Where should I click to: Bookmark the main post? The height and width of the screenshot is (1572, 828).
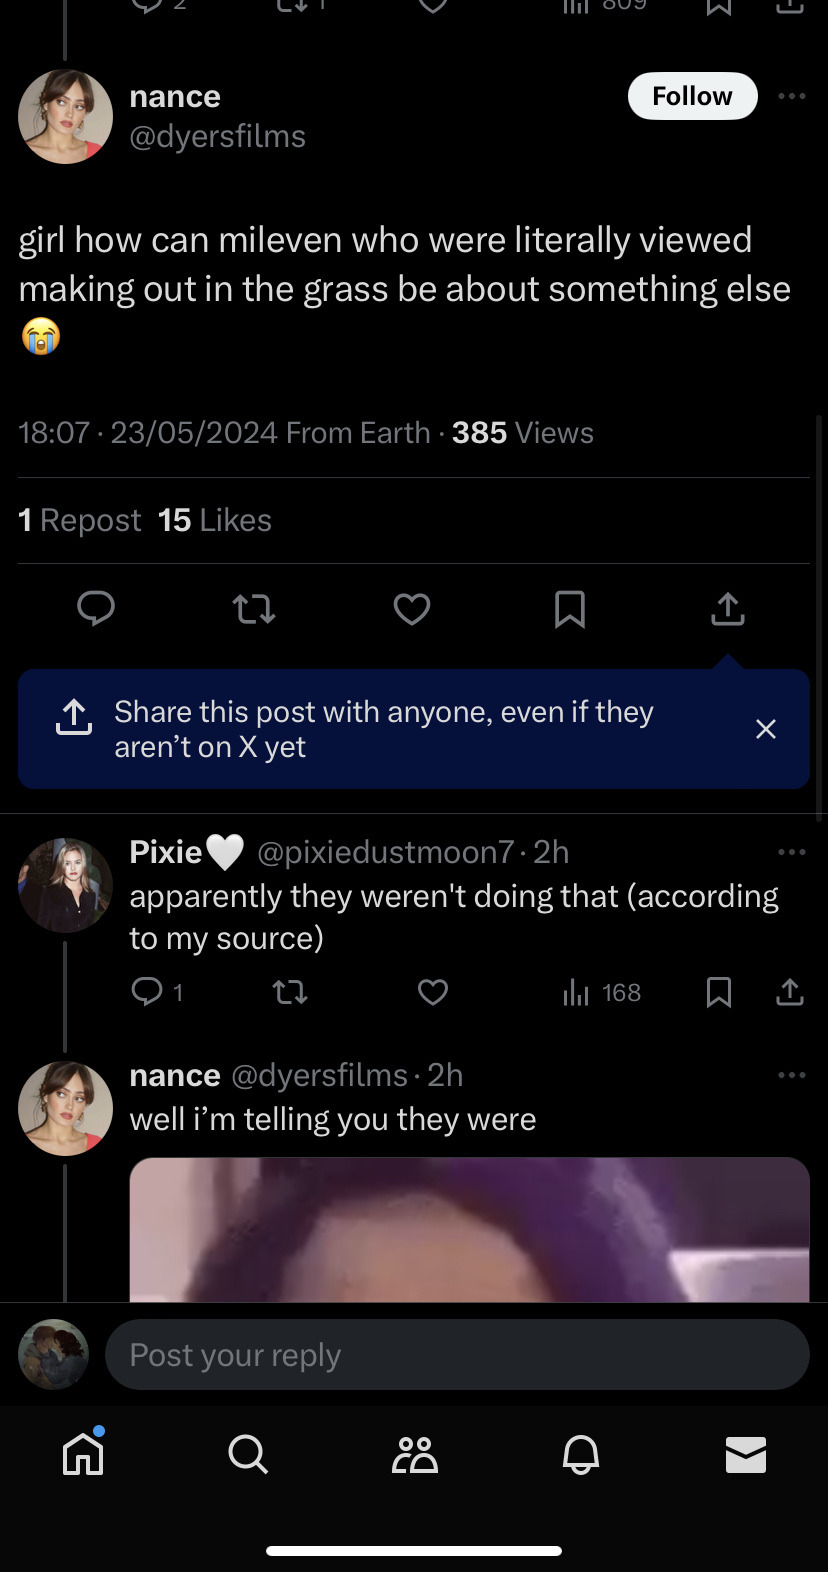click(x=569, y=608)
